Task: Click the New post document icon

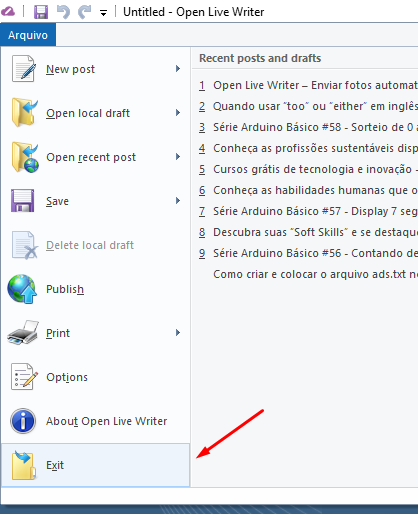Action: click(x=23, y=69)
